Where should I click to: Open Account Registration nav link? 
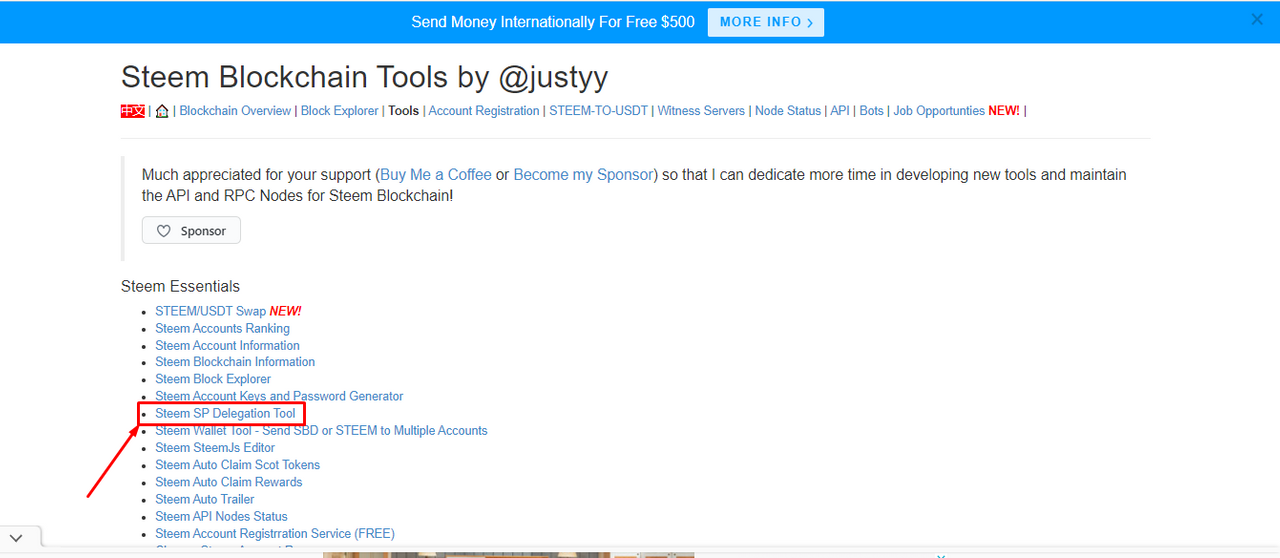[484, 111]
